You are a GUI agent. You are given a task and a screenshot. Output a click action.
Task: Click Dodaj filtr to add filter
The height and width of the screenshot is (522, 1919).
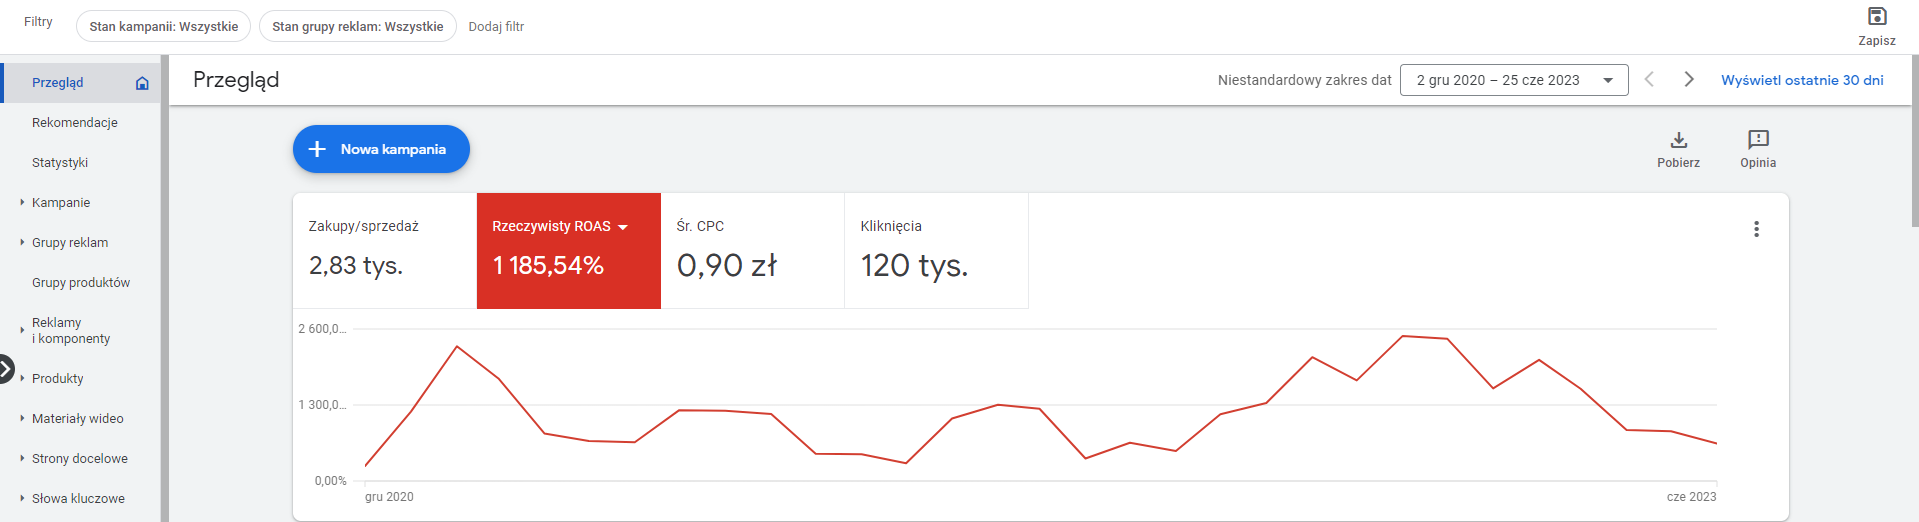point(496,27)
